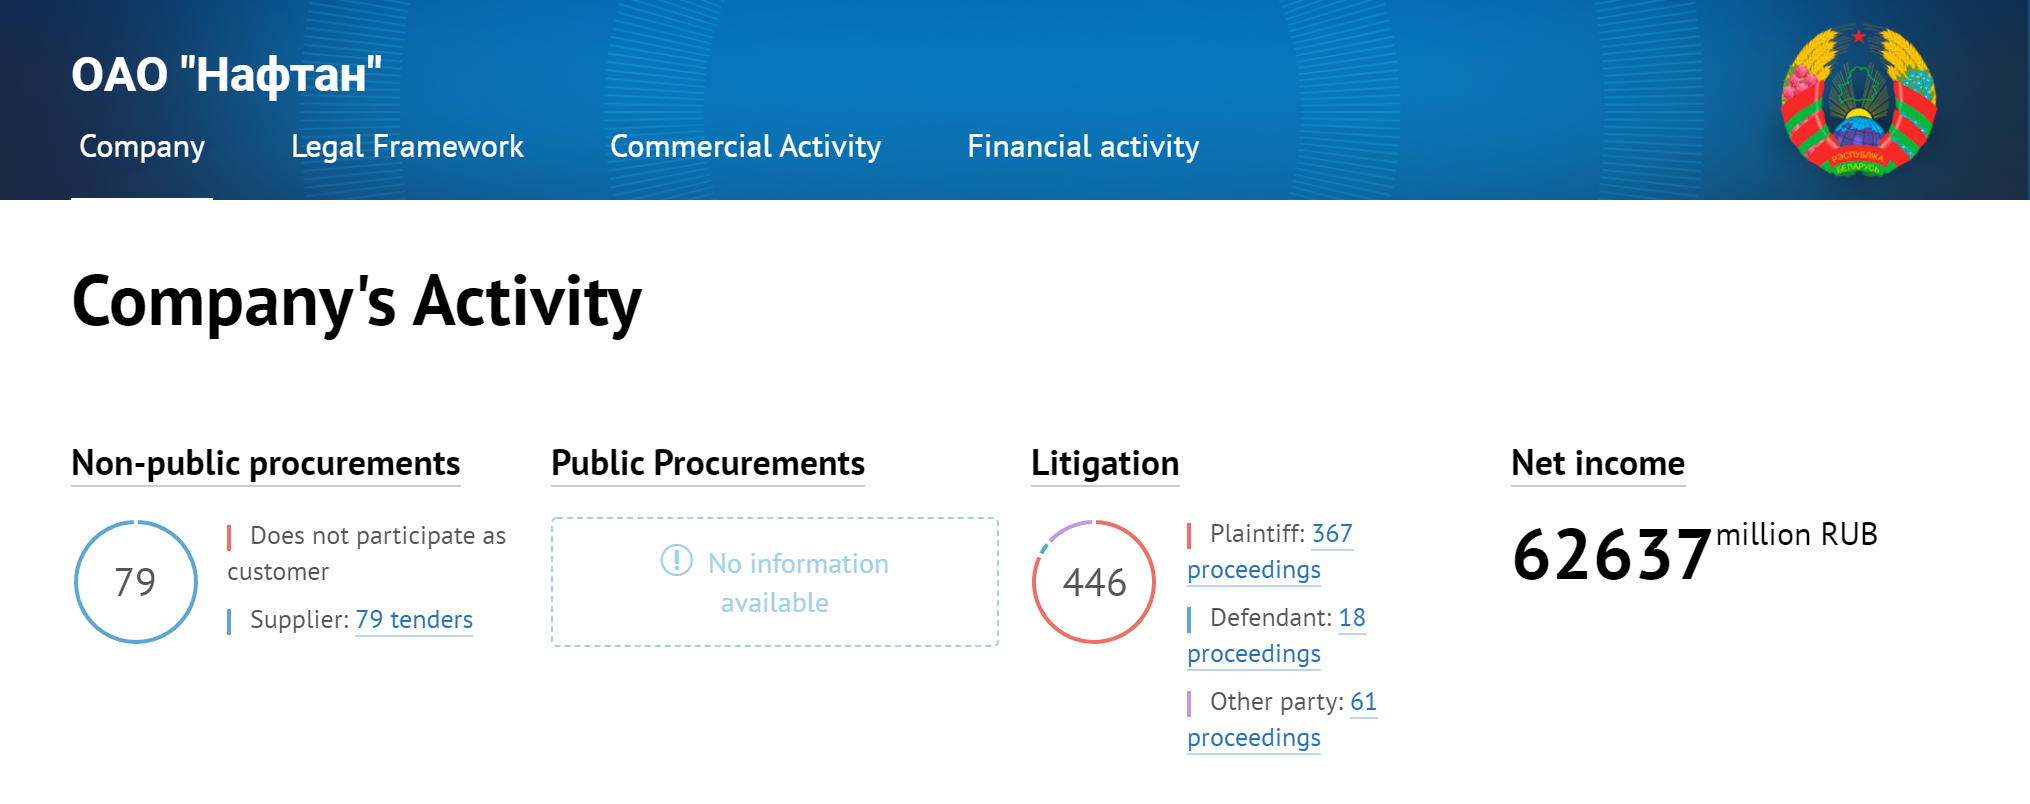The width and height of the screenshot is (2030, 804).
Task: Open the 79 tenders supplier link
Action: 414,620
